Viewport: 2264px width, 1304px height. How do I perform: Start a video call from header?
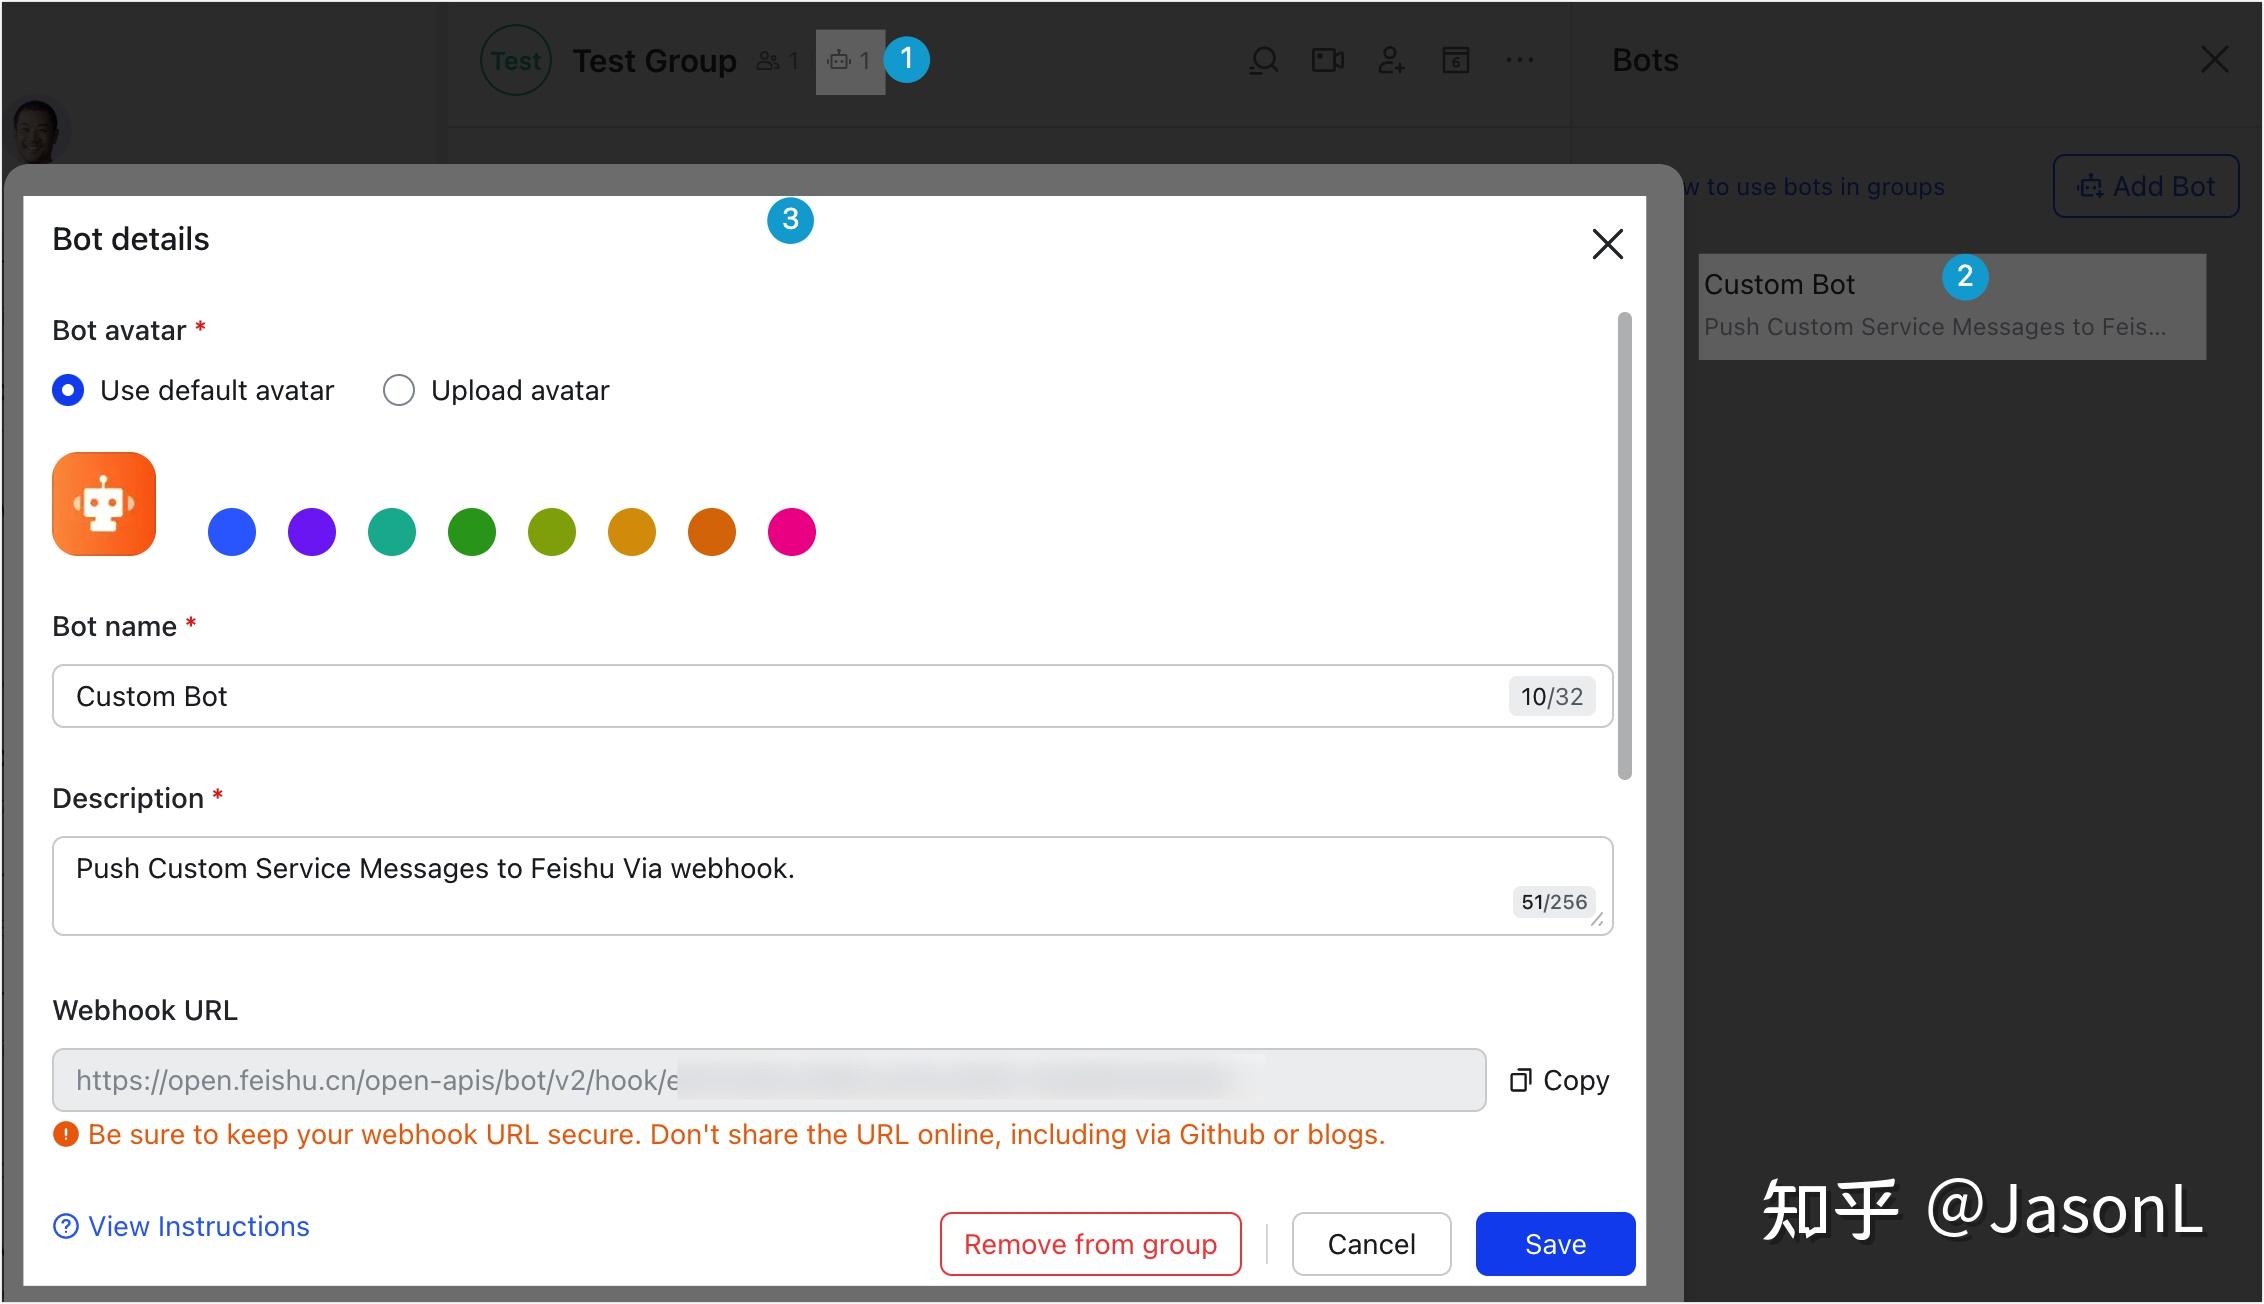click(1327, 61)
